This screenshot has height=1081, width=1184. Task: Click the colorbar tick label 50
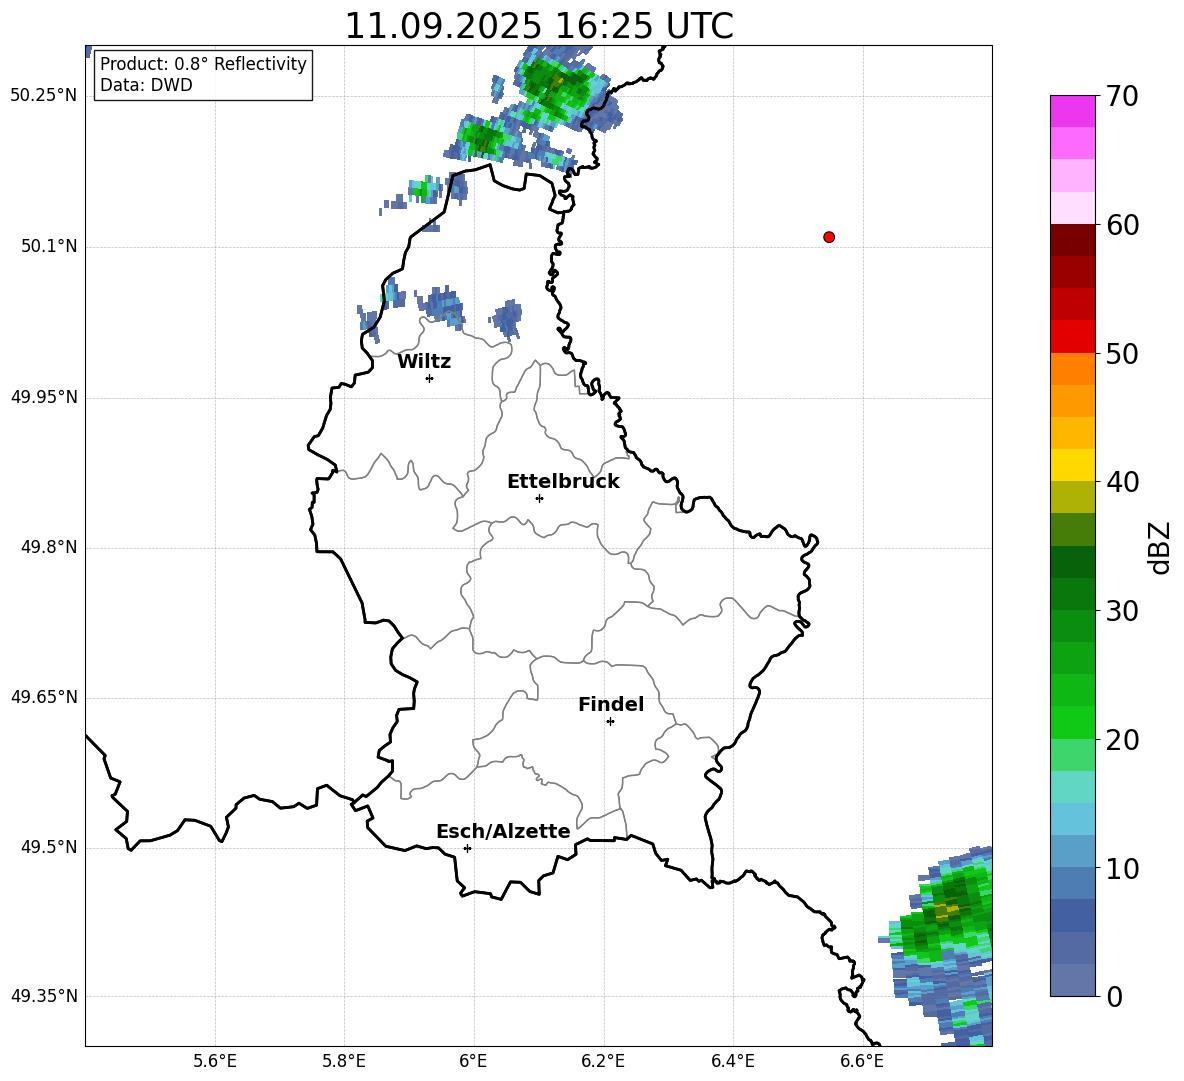[1122, 353]
